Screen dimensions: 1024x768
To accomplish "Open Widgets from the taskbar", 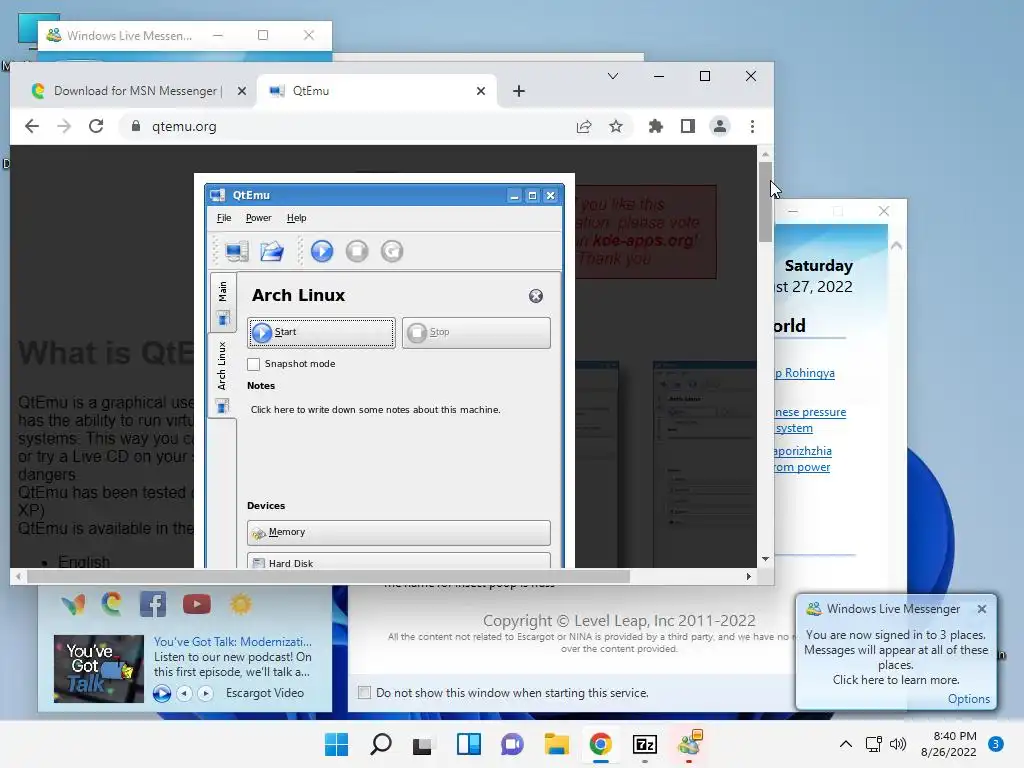I will pos(468,744).
